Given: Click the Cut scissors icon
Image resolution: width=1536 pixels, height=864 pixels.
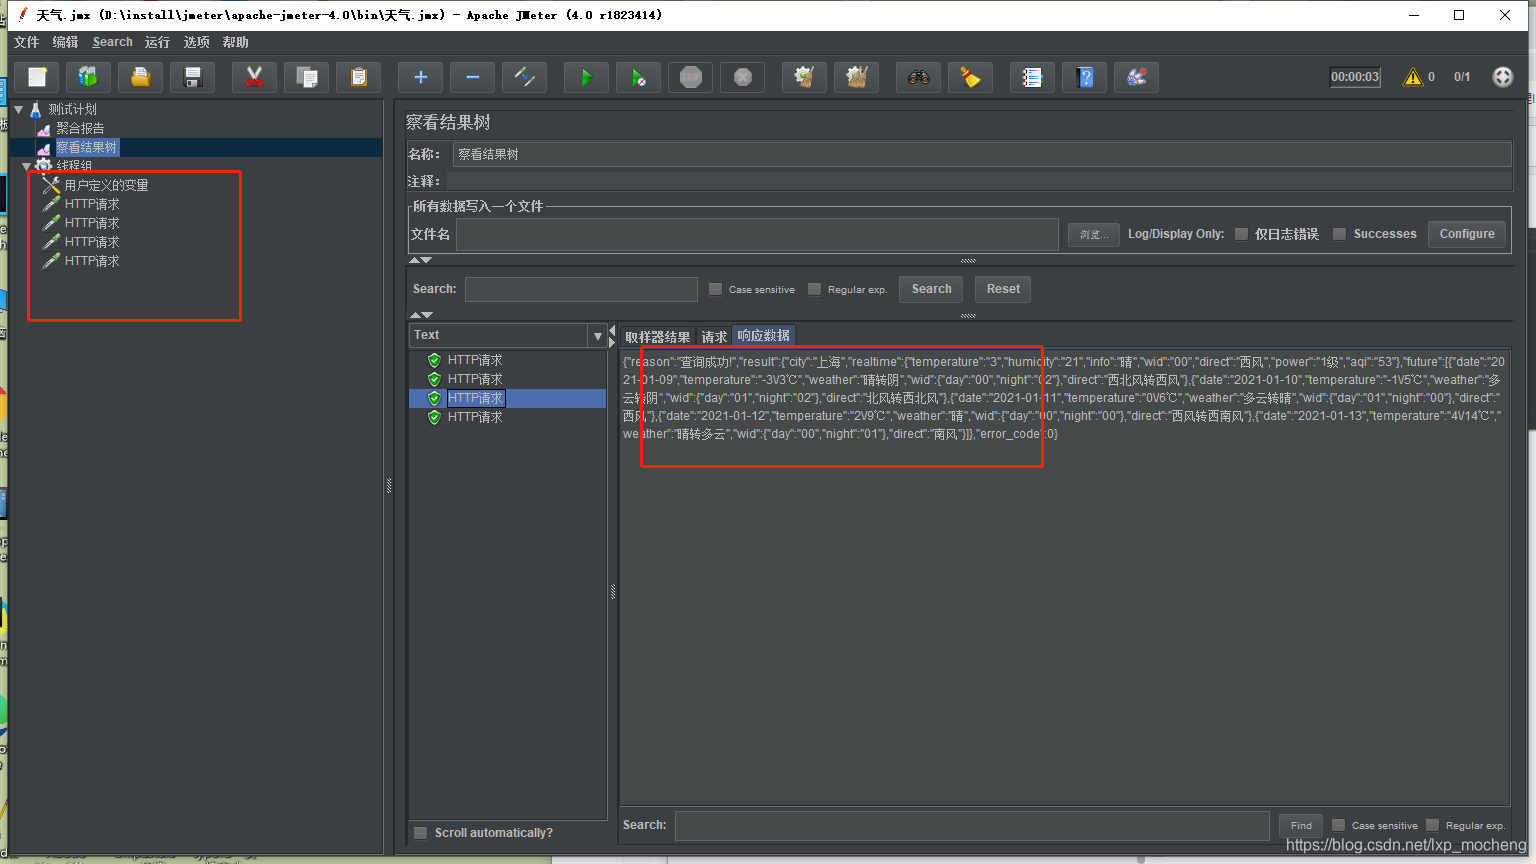Looking at the screenshot, I should (x=255, y=77).
